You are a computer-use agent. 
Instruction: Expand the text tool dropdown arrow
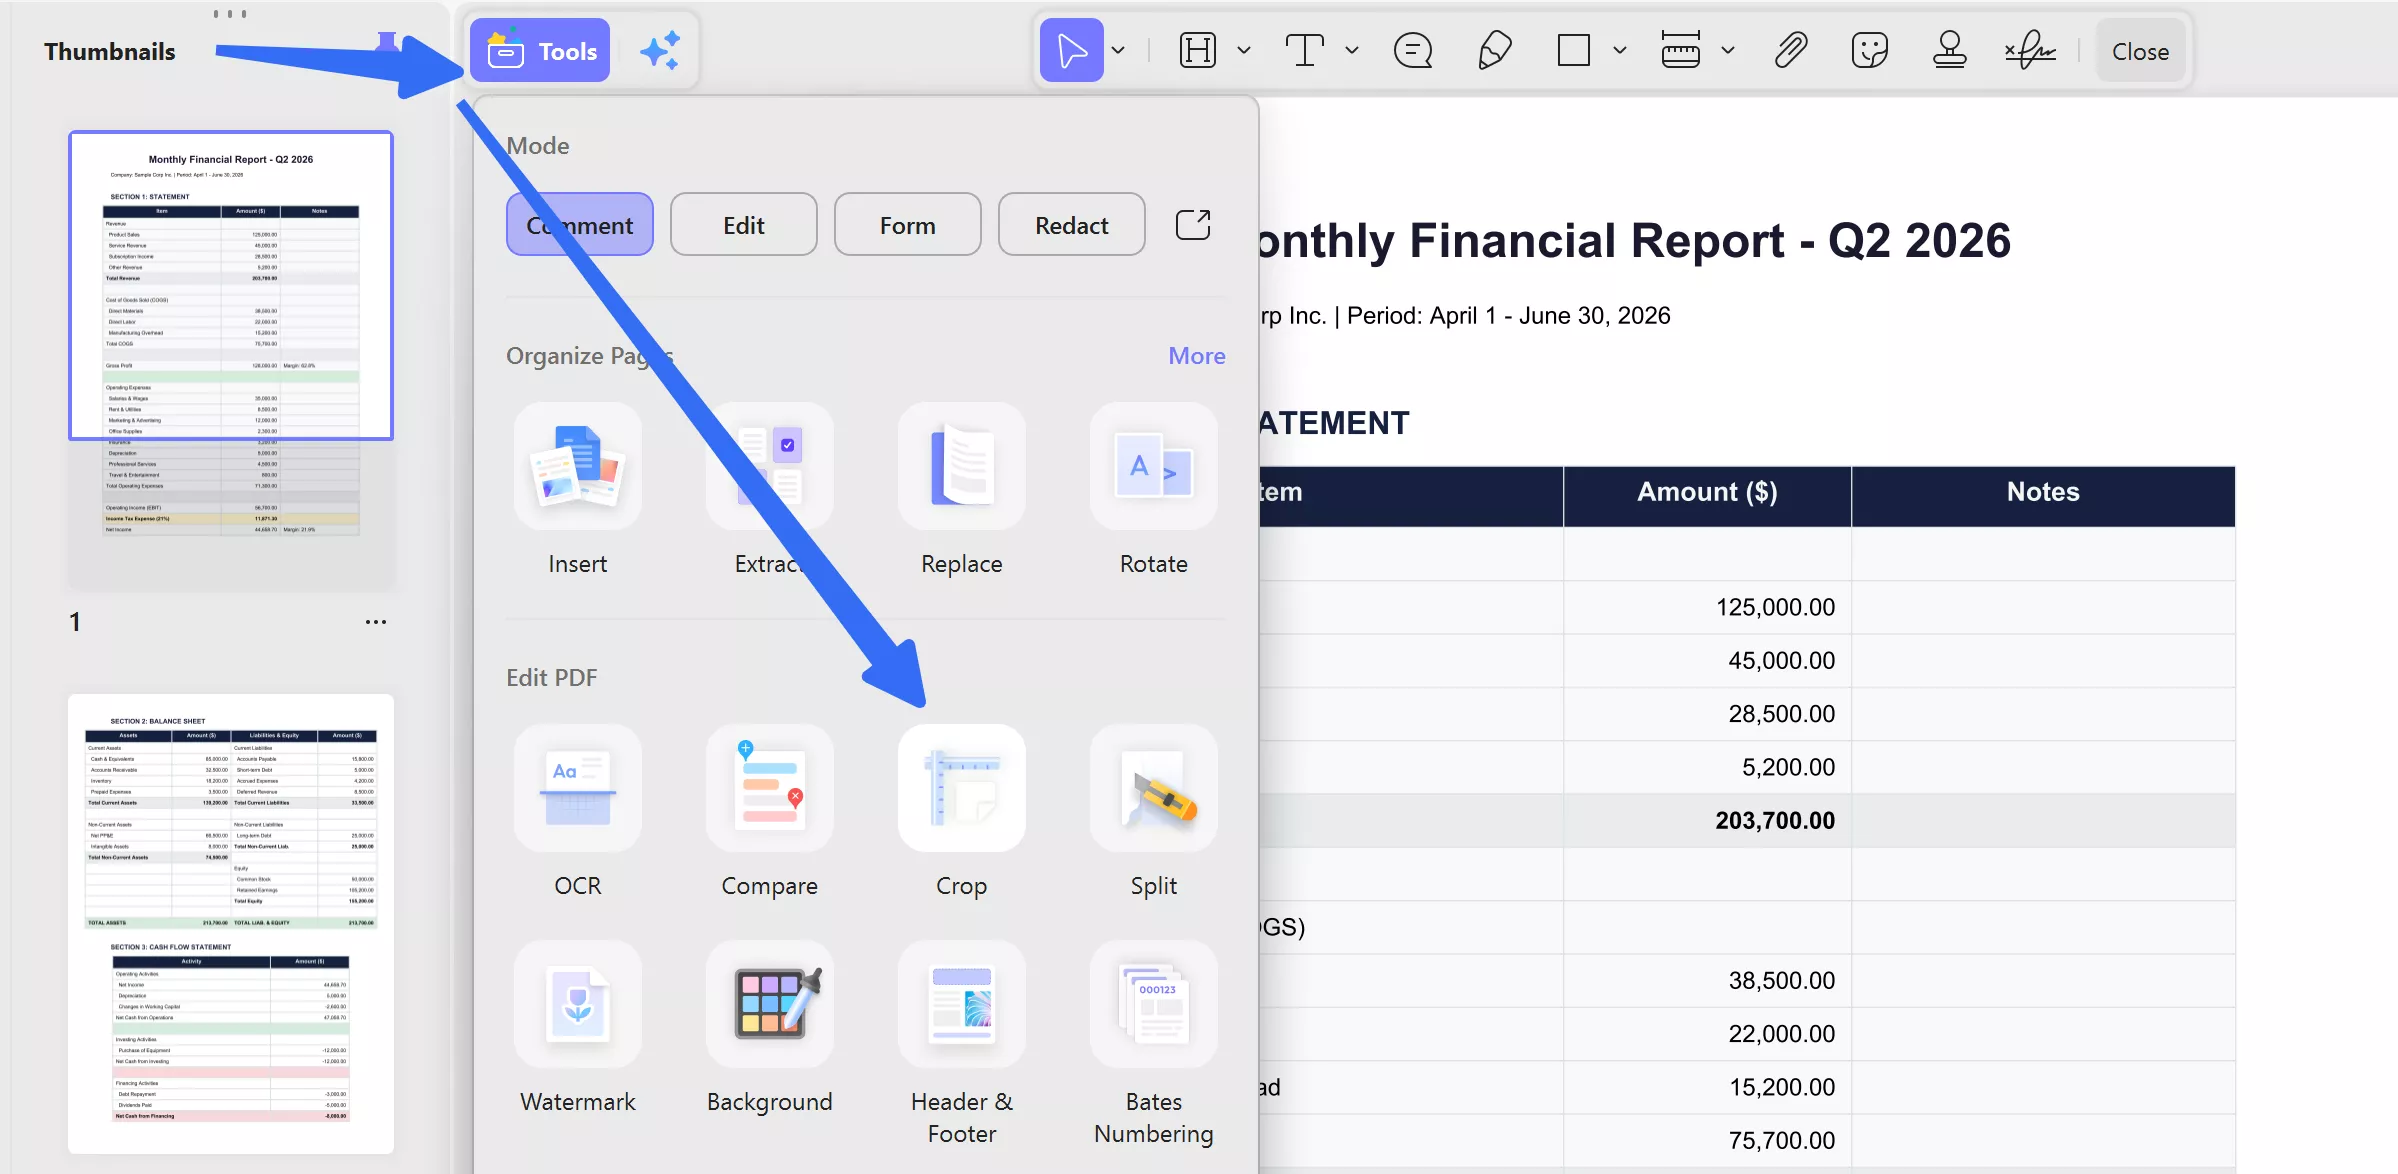click(x=1352, y=50)
